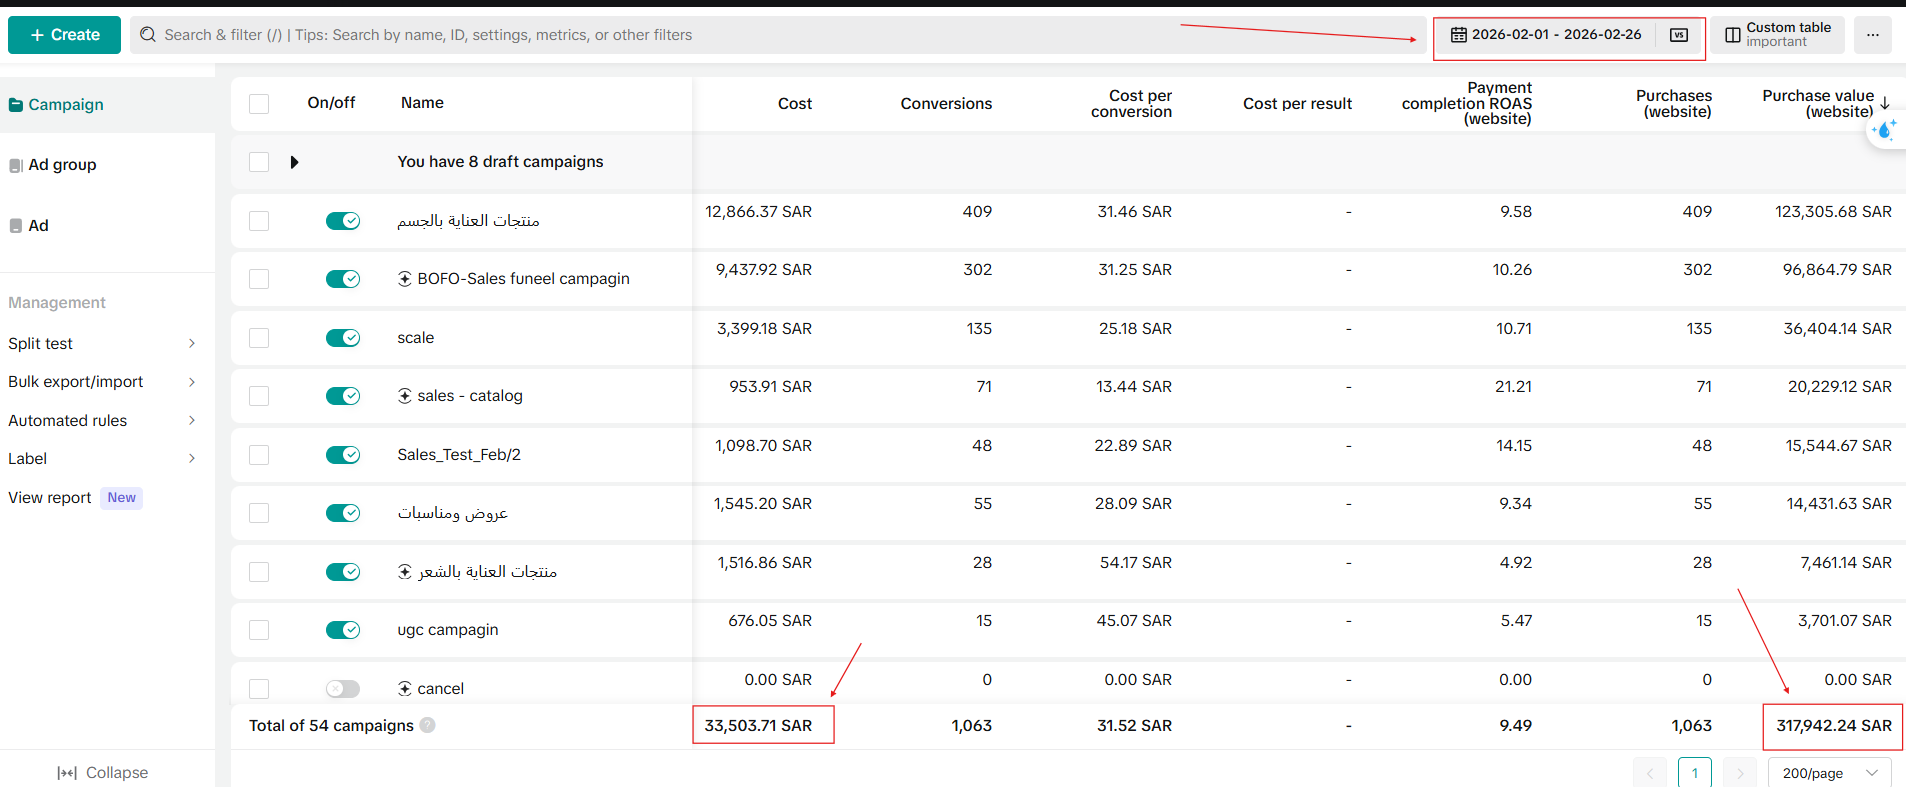This screenshot has width=1906, height=787.
Task: Click the help icon next to Total campaigns
Action: (x=428, y=725)
